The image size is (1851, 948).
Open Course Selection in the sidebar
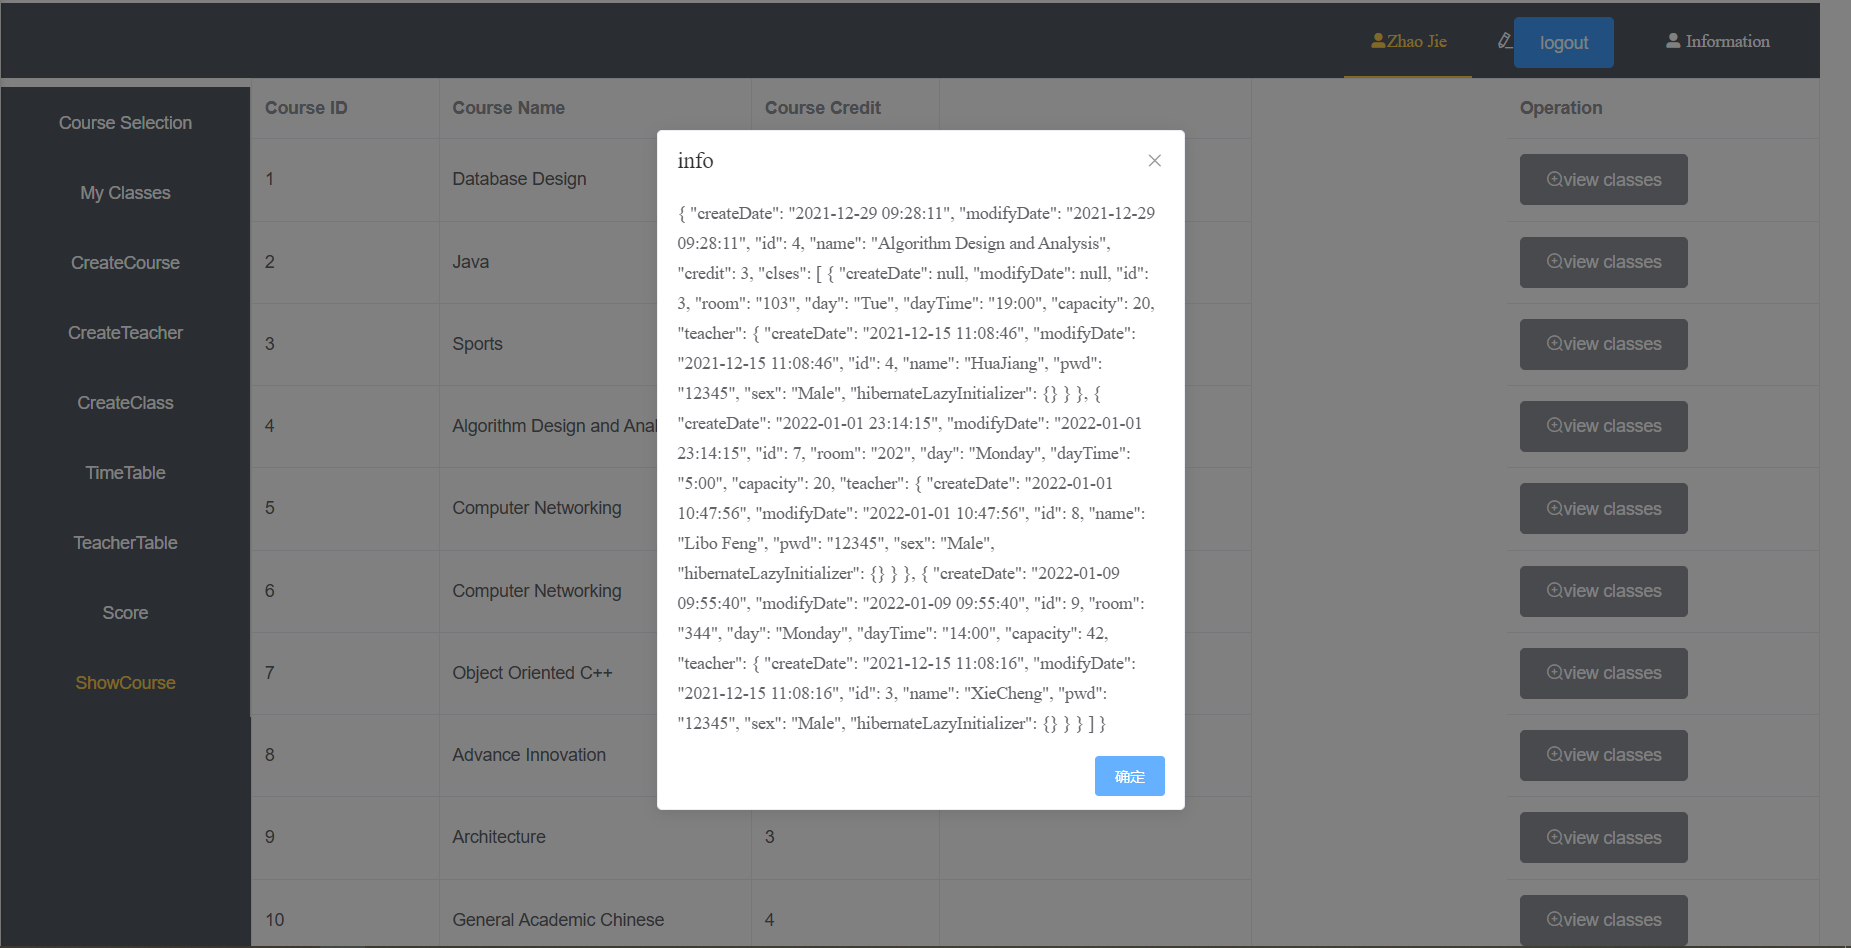point(125,122)
